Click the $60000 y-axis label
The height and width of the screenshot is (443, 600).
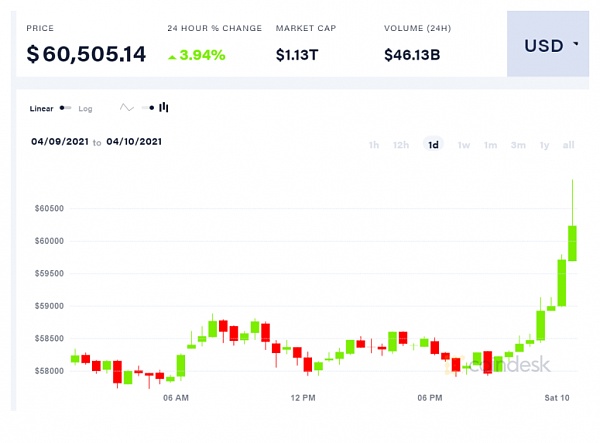[49, 241]
